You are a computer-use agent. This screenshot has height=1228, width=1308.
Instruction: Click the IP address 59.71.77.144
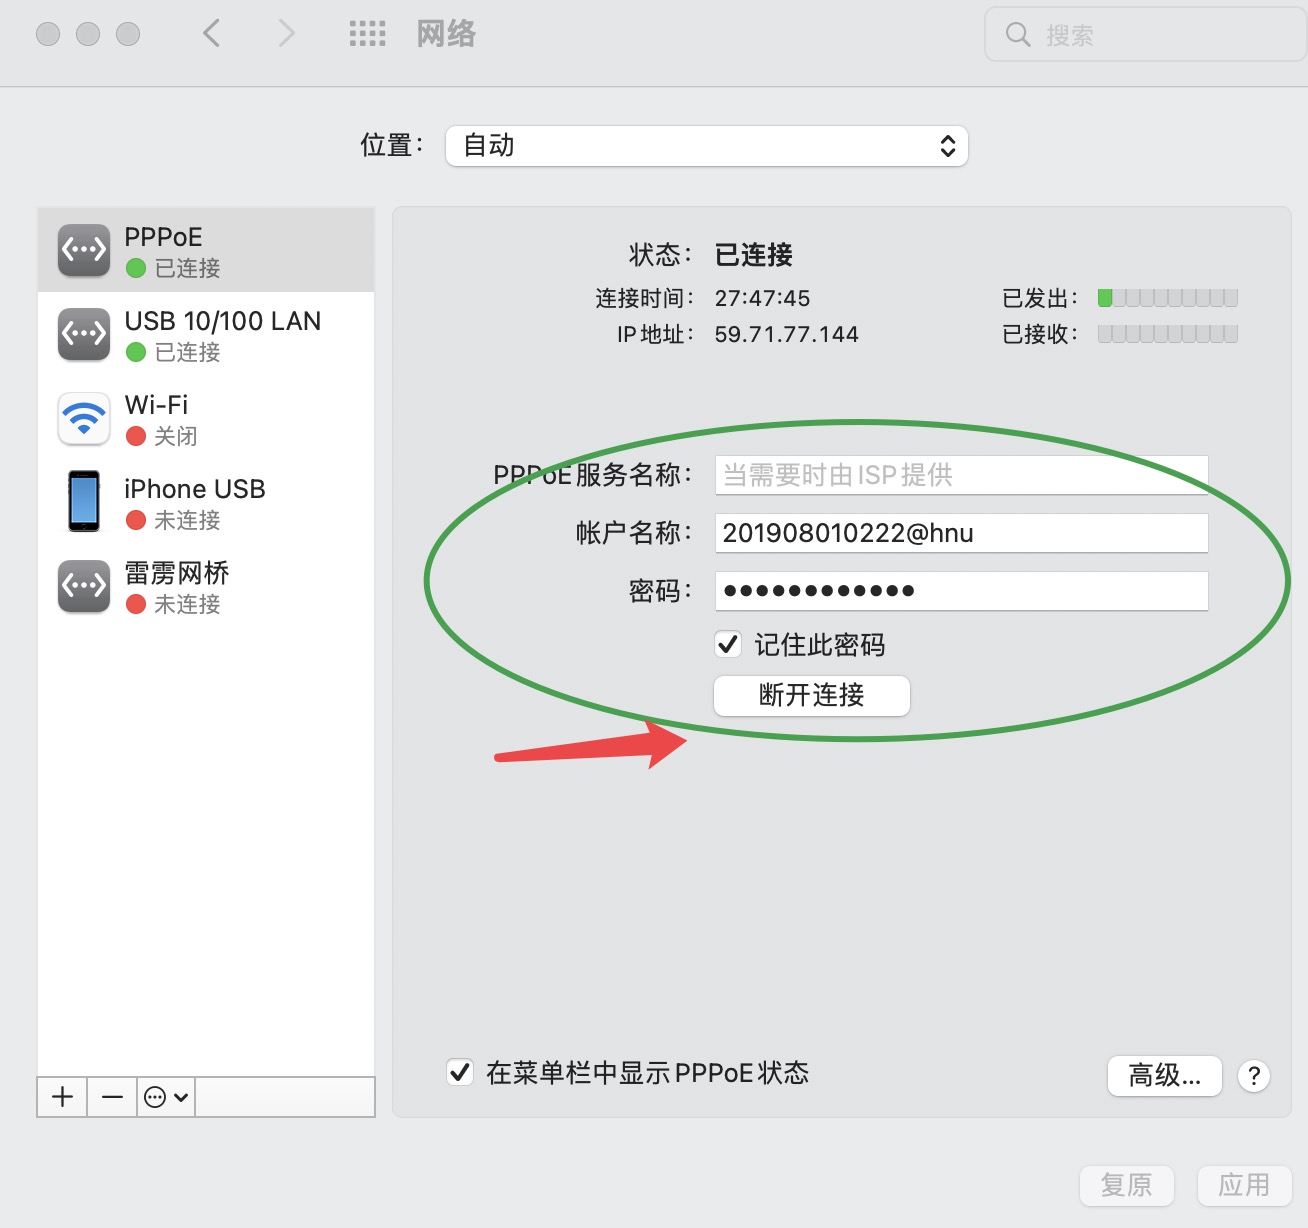[787, 334]
